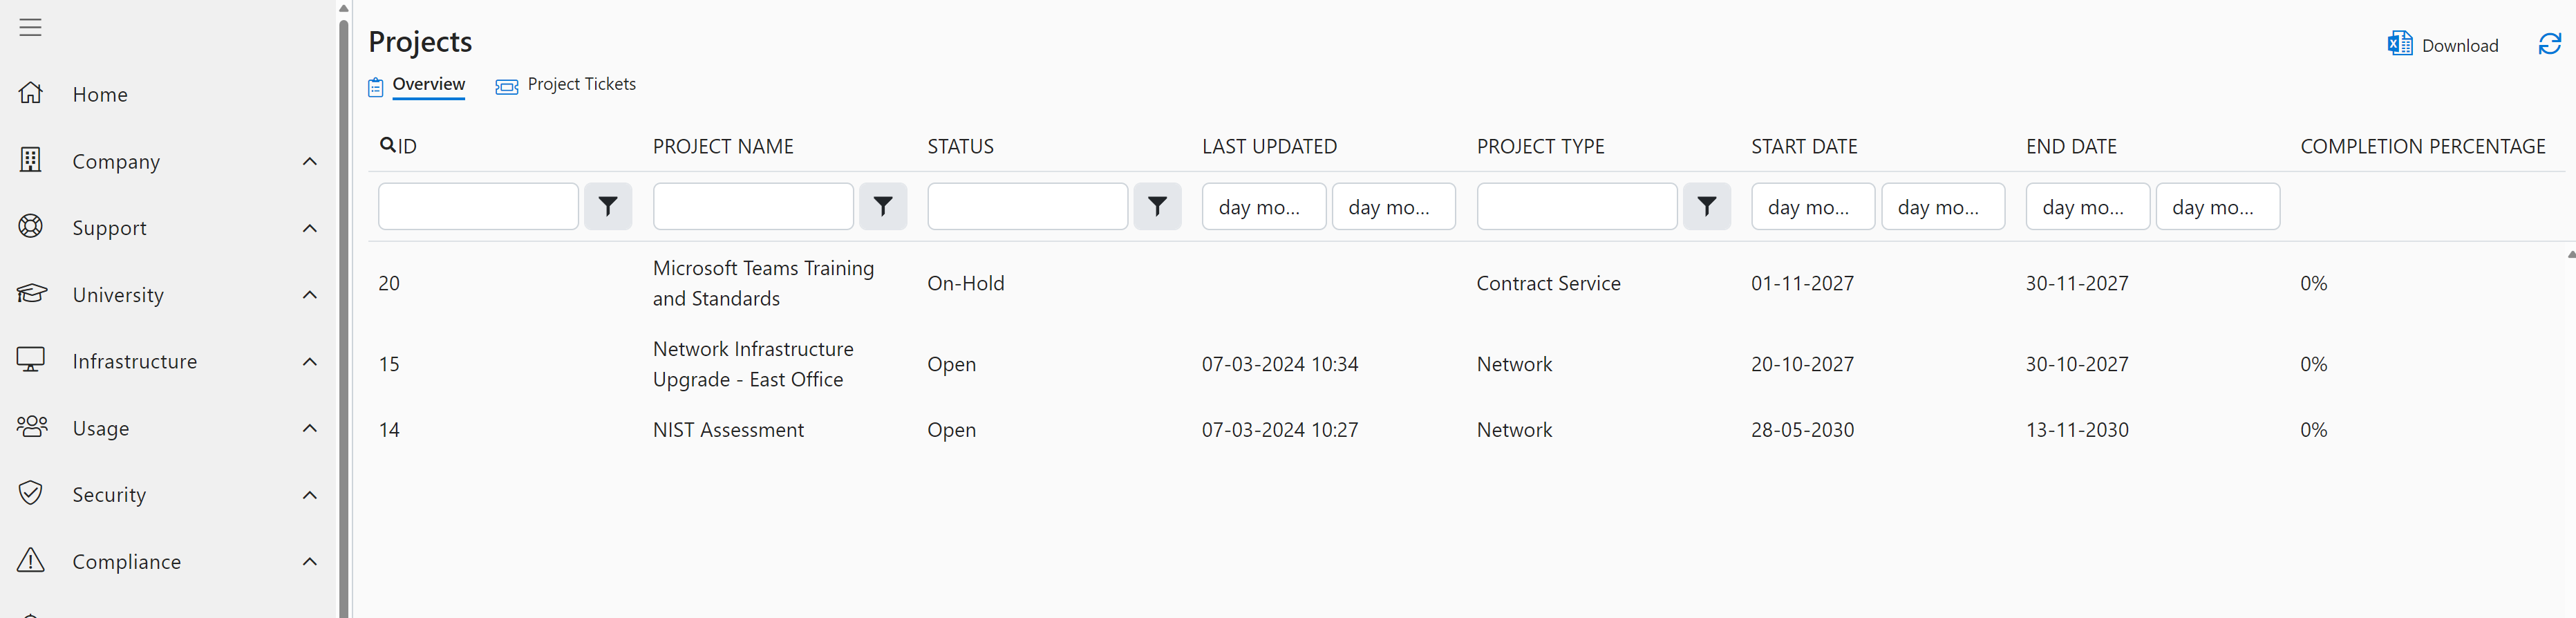Collapse the Compliance sidebar chevron
2576x618 pixels.
[x=309, y=561]
